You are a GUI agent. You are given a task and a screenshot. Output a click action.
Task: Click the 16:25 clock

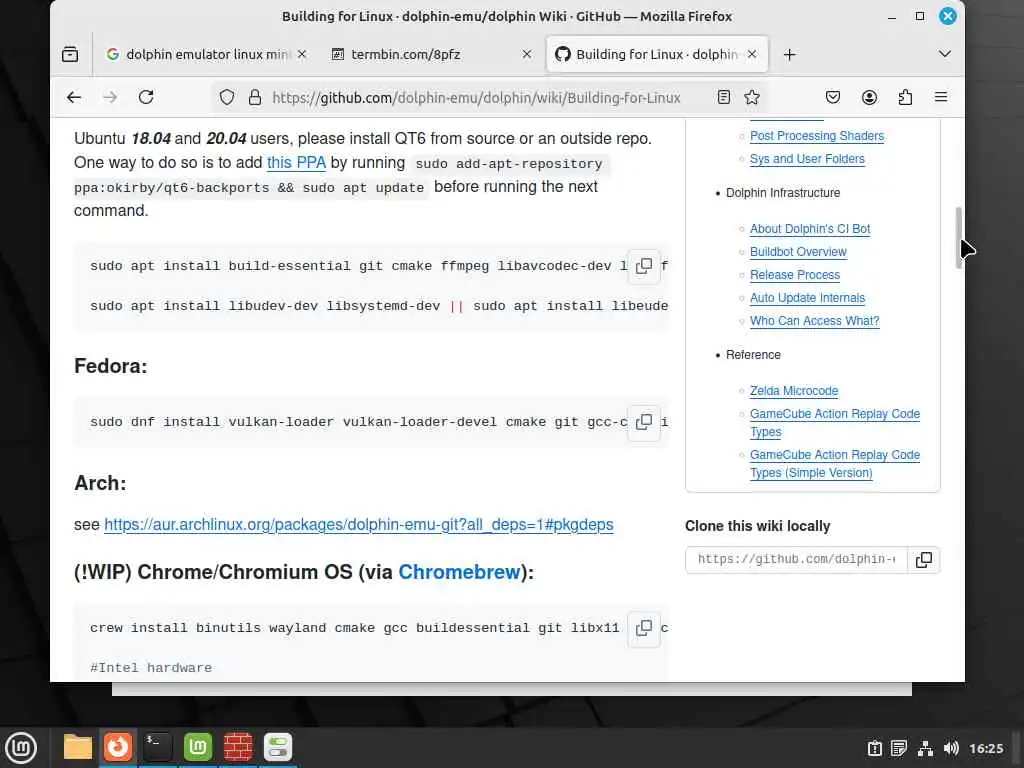(986, 748)
